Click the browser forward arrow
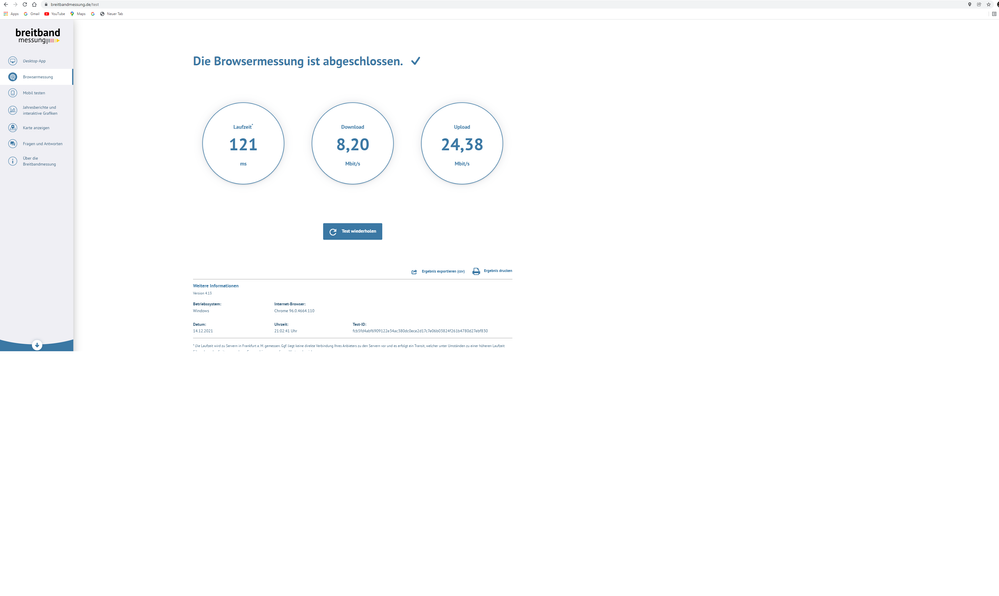This screenshot has width=999, height=596. point(15,4)
